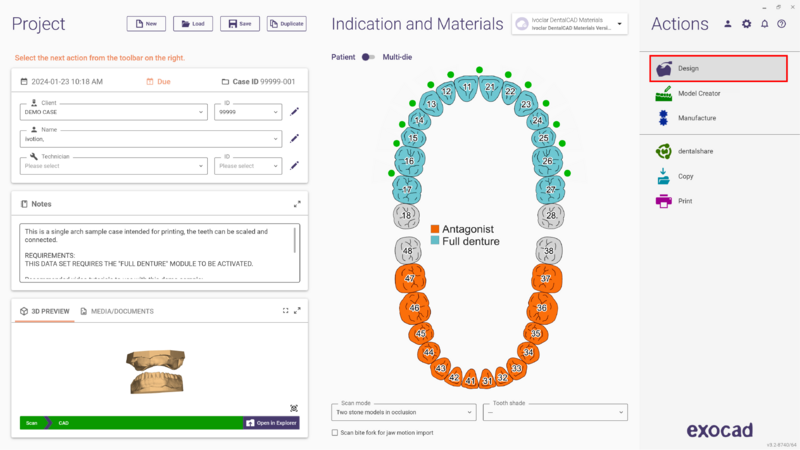Screen dimensions: 800x450
Task: Expand the Notes panel
Action: (x=297, y=204)
